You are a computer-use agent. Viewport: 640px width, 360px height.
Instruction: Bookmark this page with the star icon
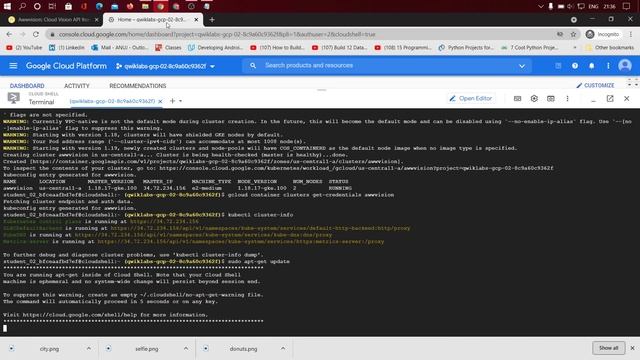pos(573,34)
